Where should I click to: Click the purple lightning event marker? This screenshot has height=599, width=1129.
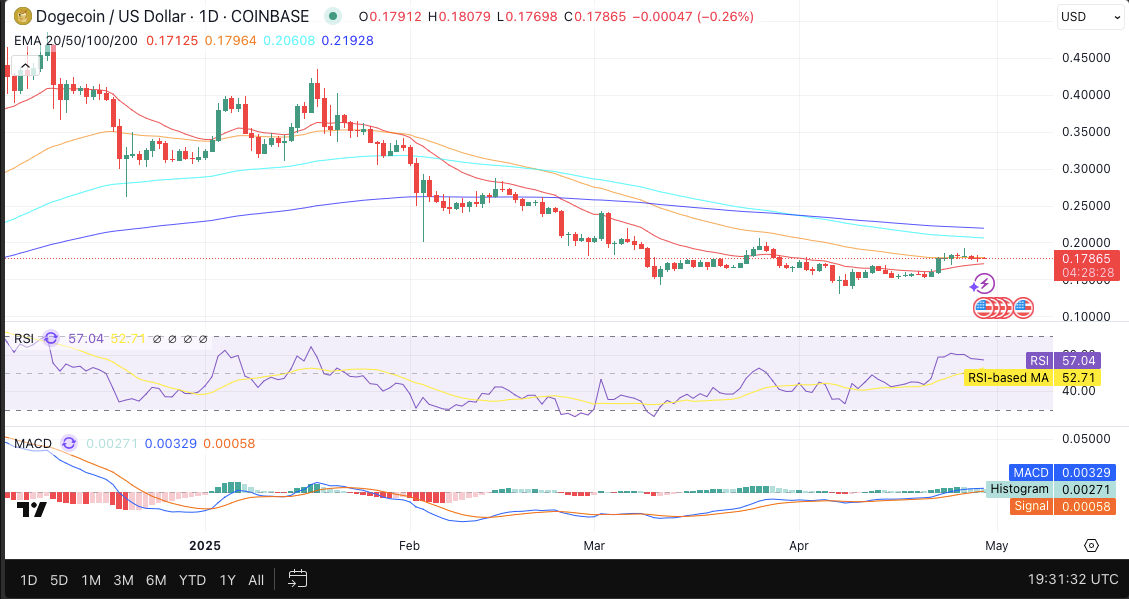click(x=983, y=284)
